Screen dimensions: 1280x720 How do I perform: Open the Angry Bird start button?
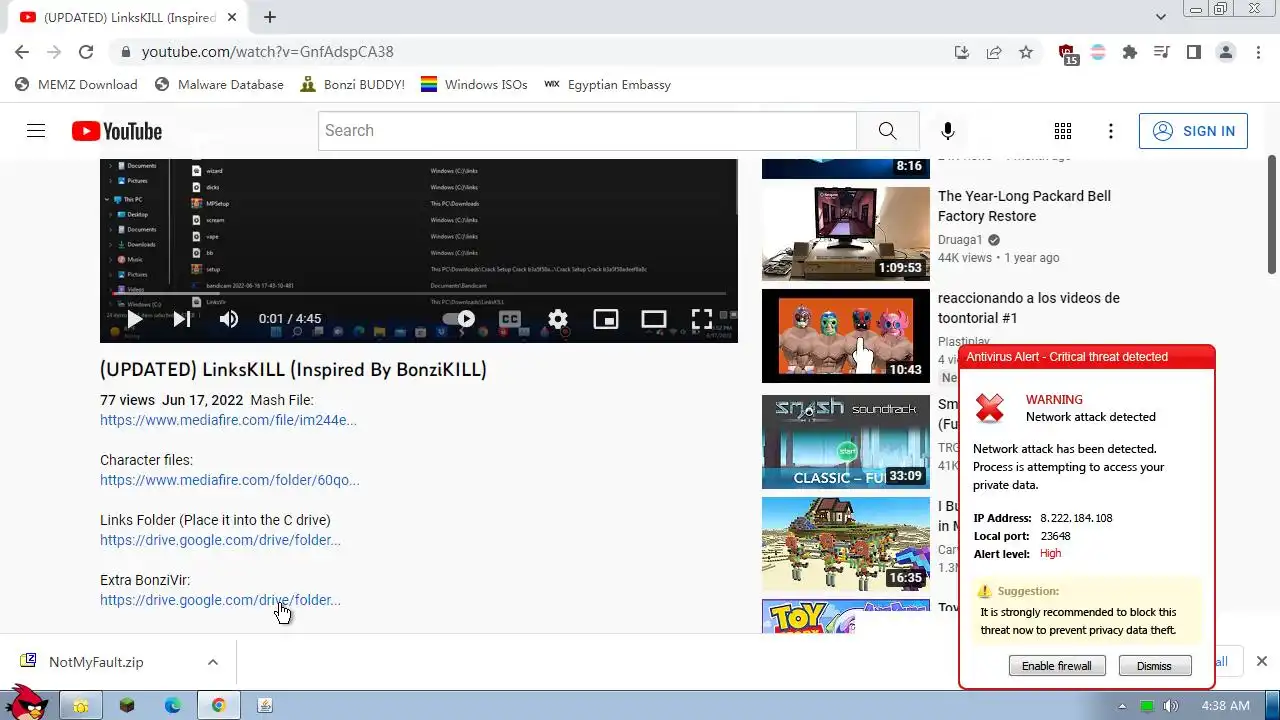point(26,703)
